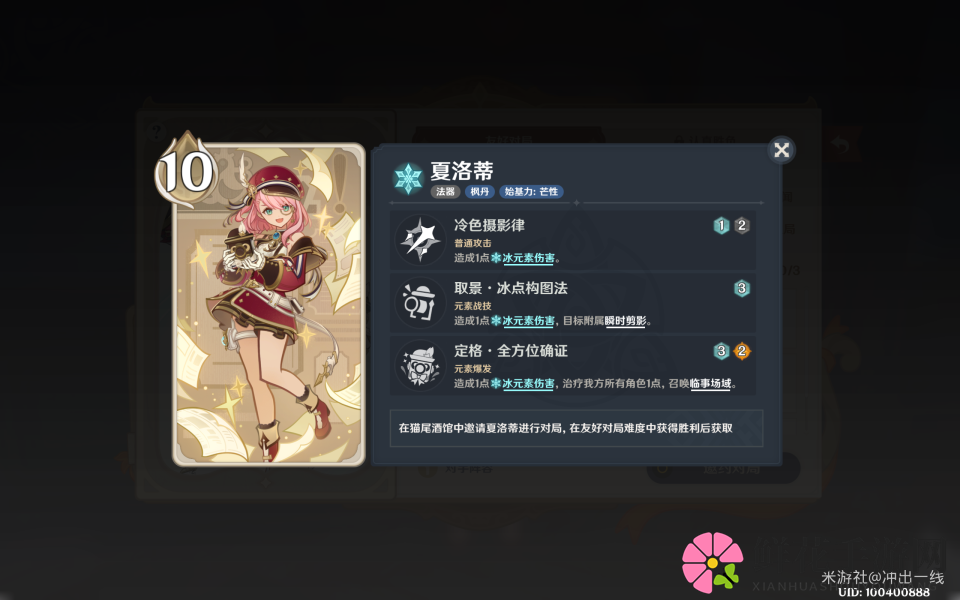The image size is (960, 600).
Task: Click the pink flower watermark logo
Action: [x=712, y=562]
